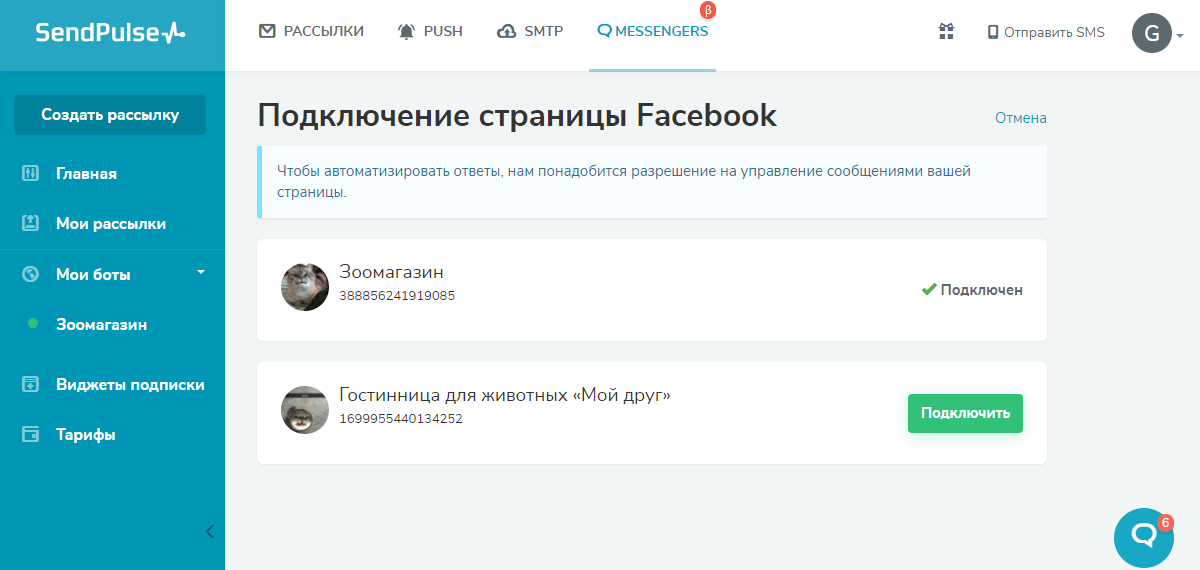Click the SendPulse logo

[x=110, y=32]
